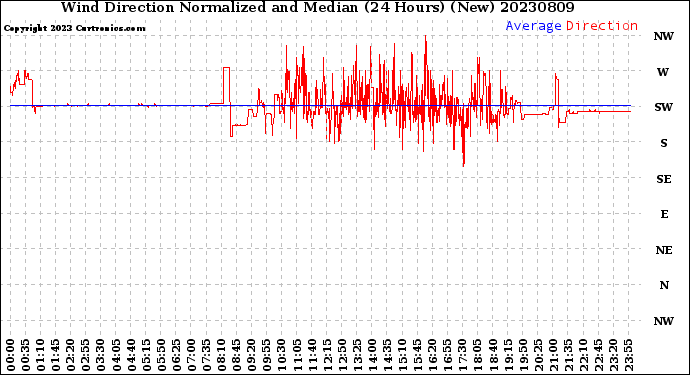Select the "16:20" time axis label
This screenshot has height=375, width=690.
(x=433, y=355)
